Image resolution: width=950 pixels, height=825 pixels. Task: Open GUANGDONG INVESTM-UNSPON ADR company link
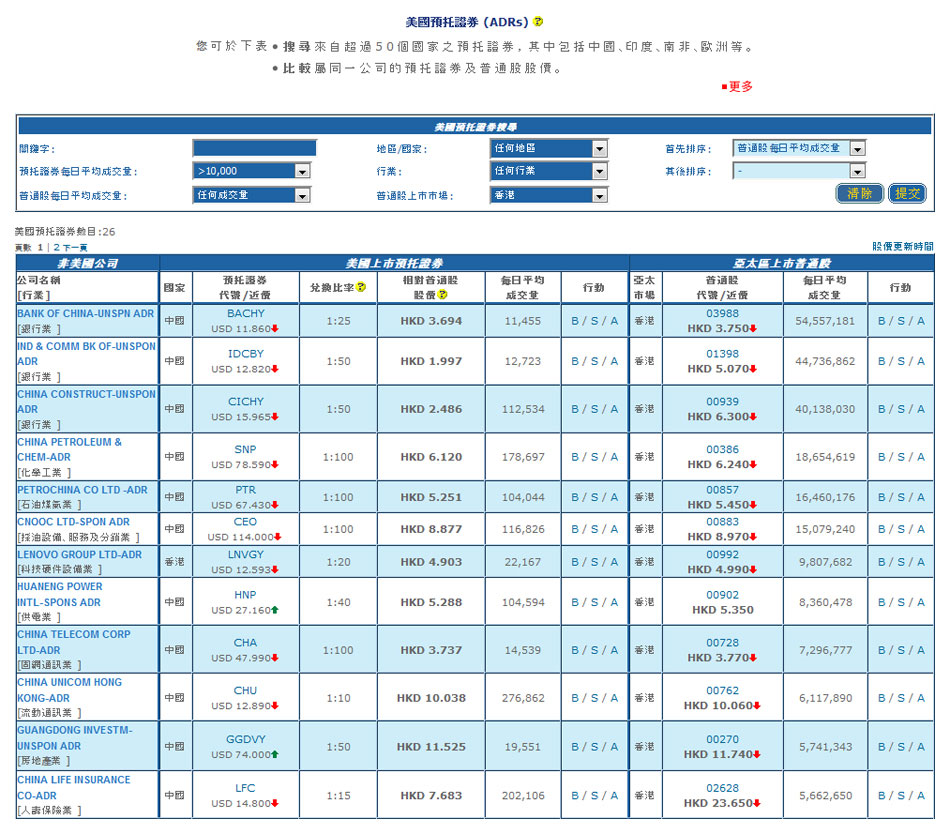coord(75,738)
